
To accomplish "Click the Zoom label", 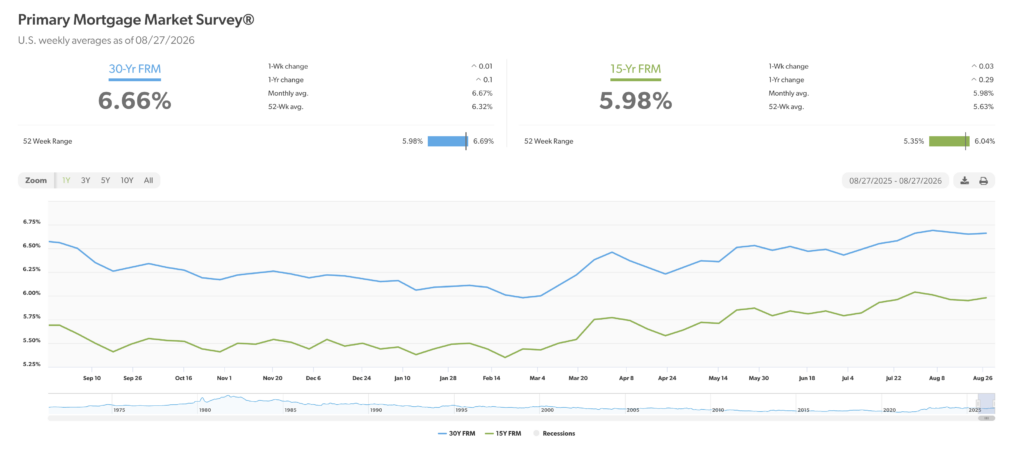I will coord(36,180).
